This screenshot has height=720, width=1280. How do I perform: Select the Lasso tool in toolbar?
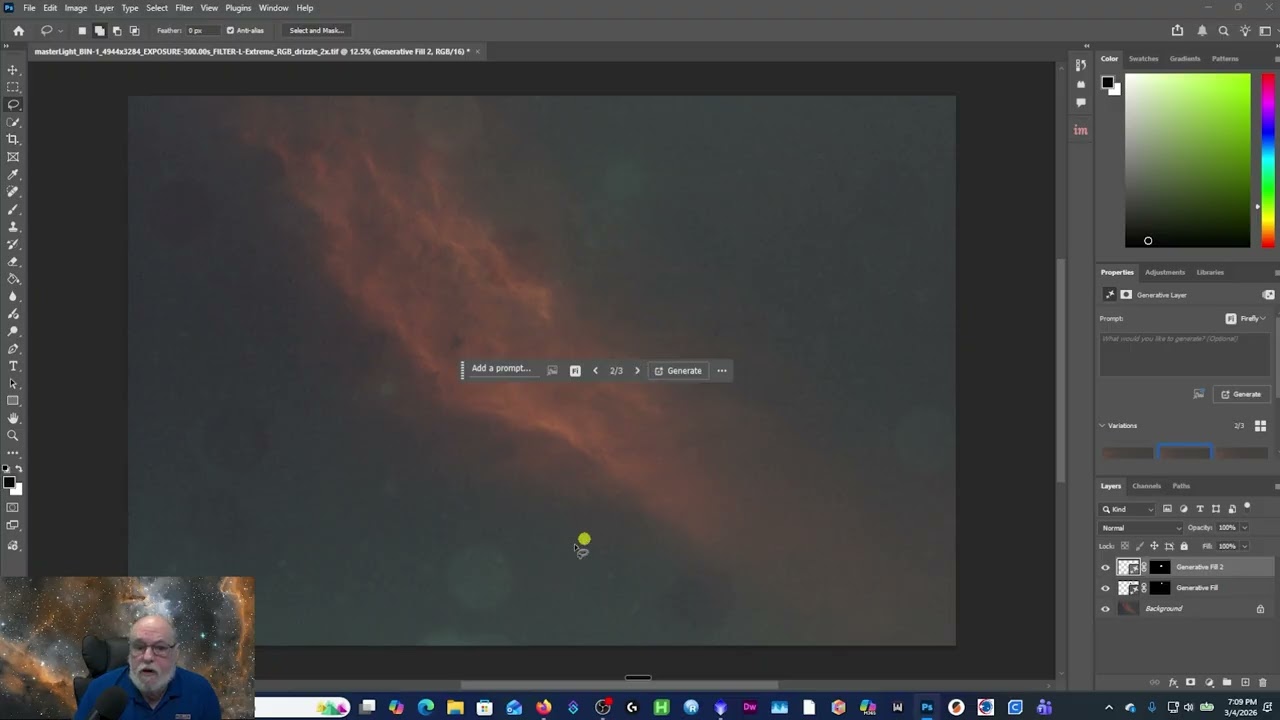pyautogui.click(x=13, y=104)
